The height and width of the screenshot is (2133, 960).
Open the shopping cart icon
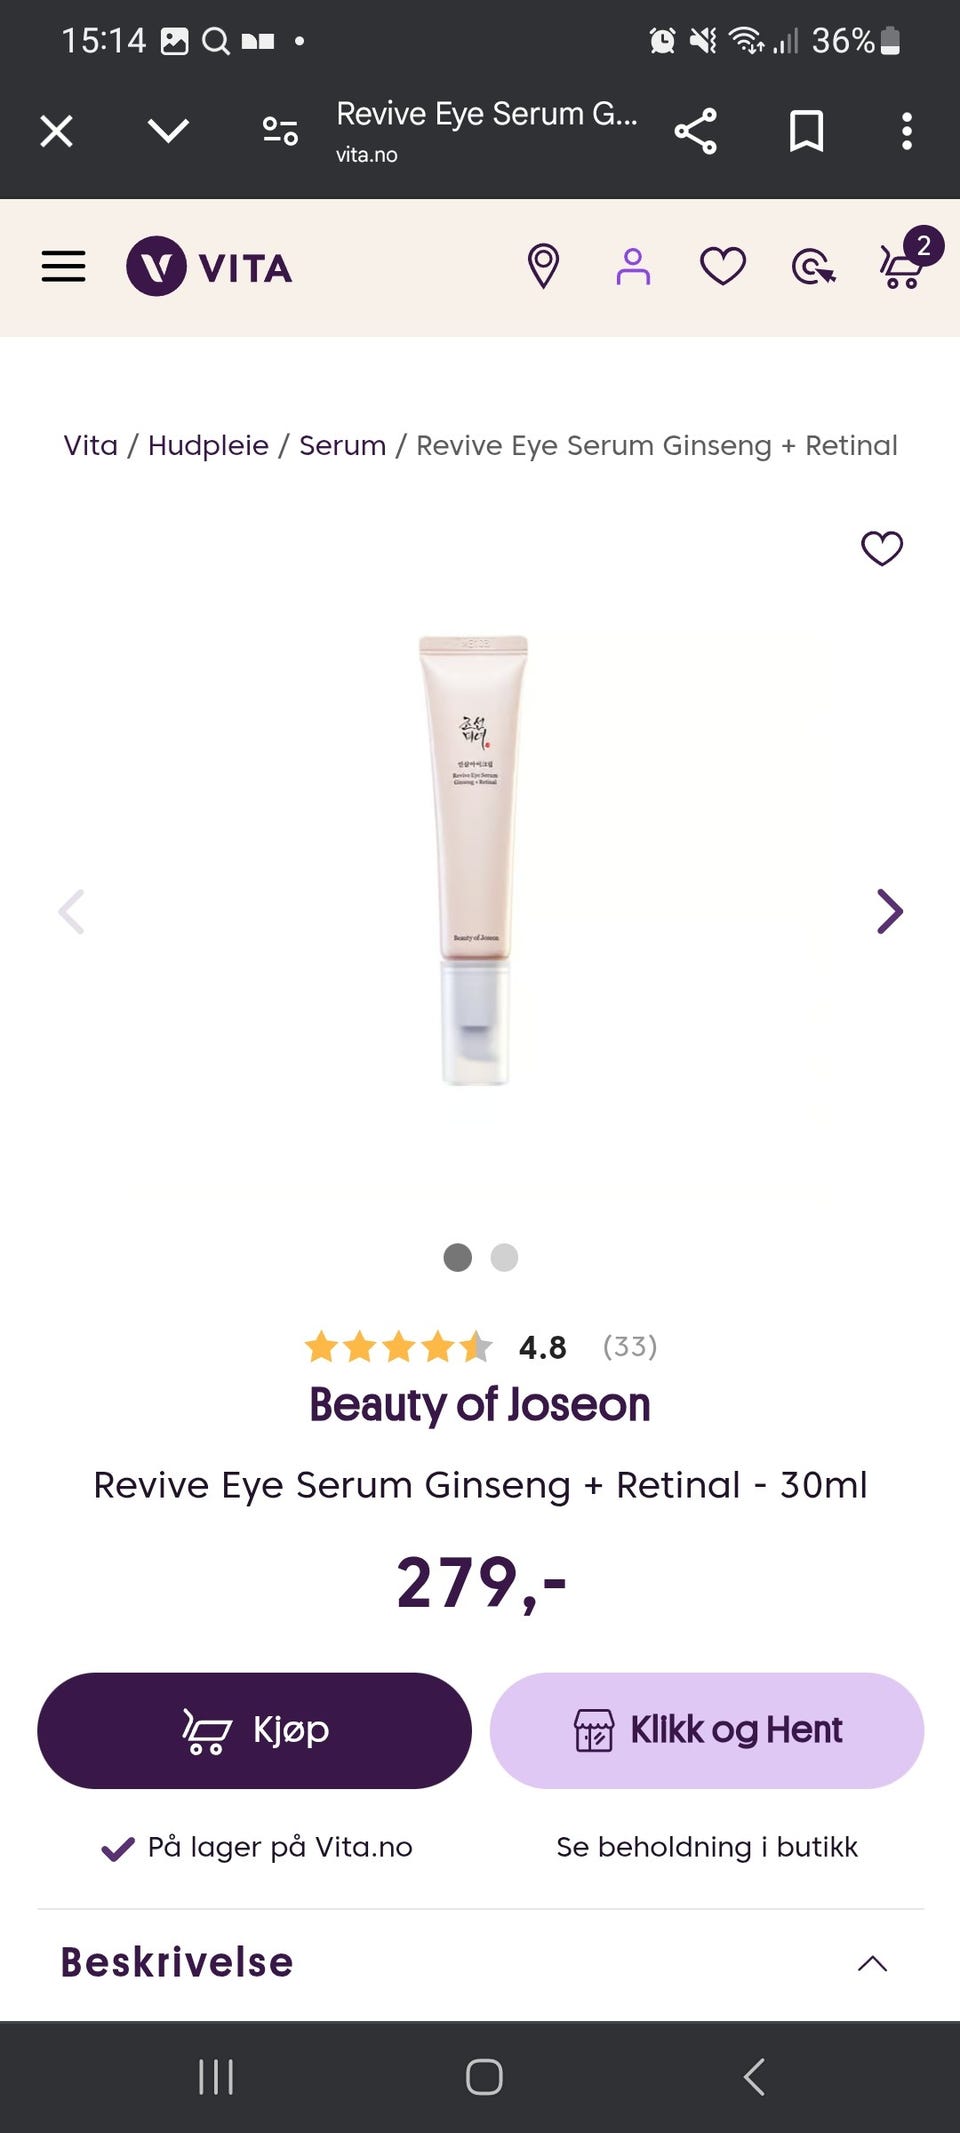pyautogui.click(x=905, y=264)
